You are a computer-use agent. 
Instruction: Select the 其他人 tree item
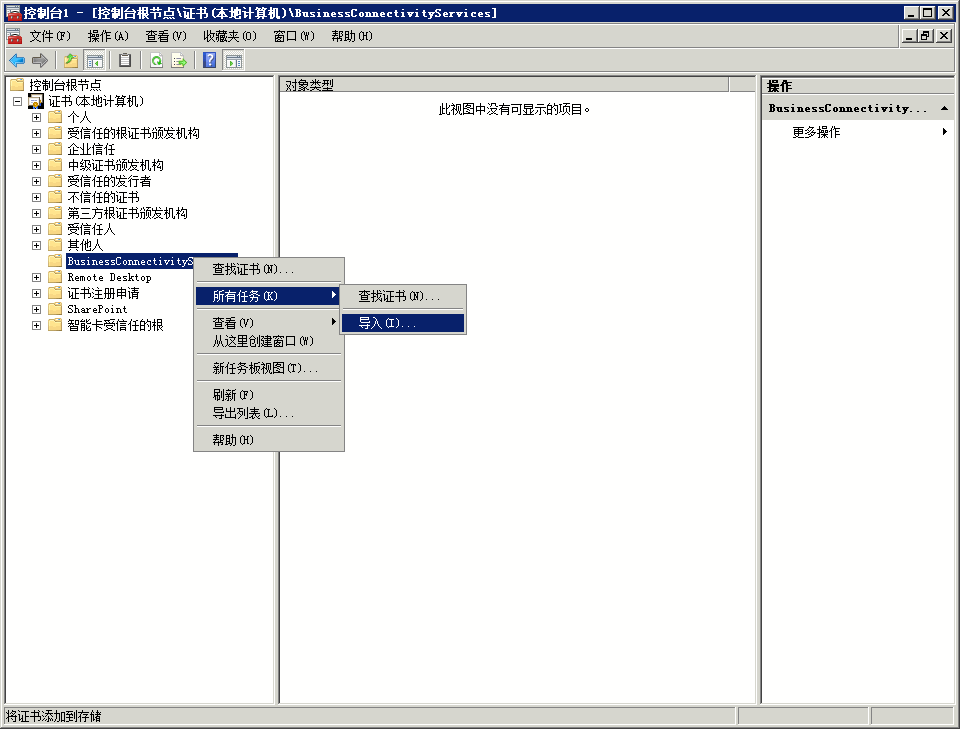point(85,245)
